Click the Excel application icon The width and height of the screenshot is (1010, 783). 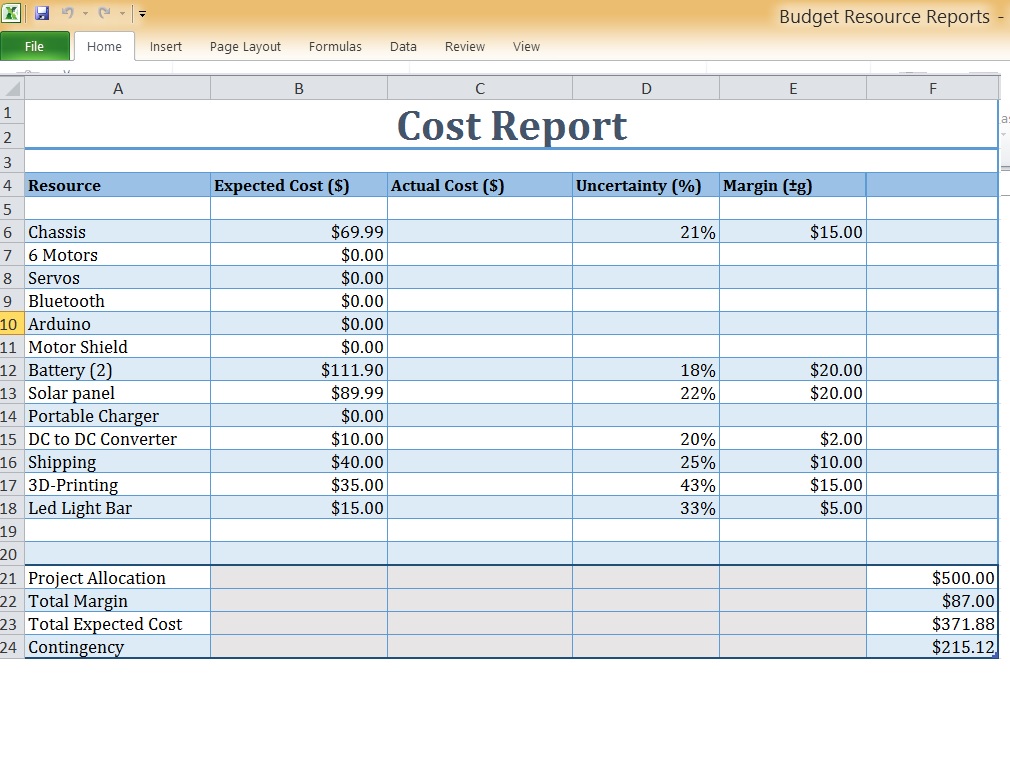coord(12,13)
